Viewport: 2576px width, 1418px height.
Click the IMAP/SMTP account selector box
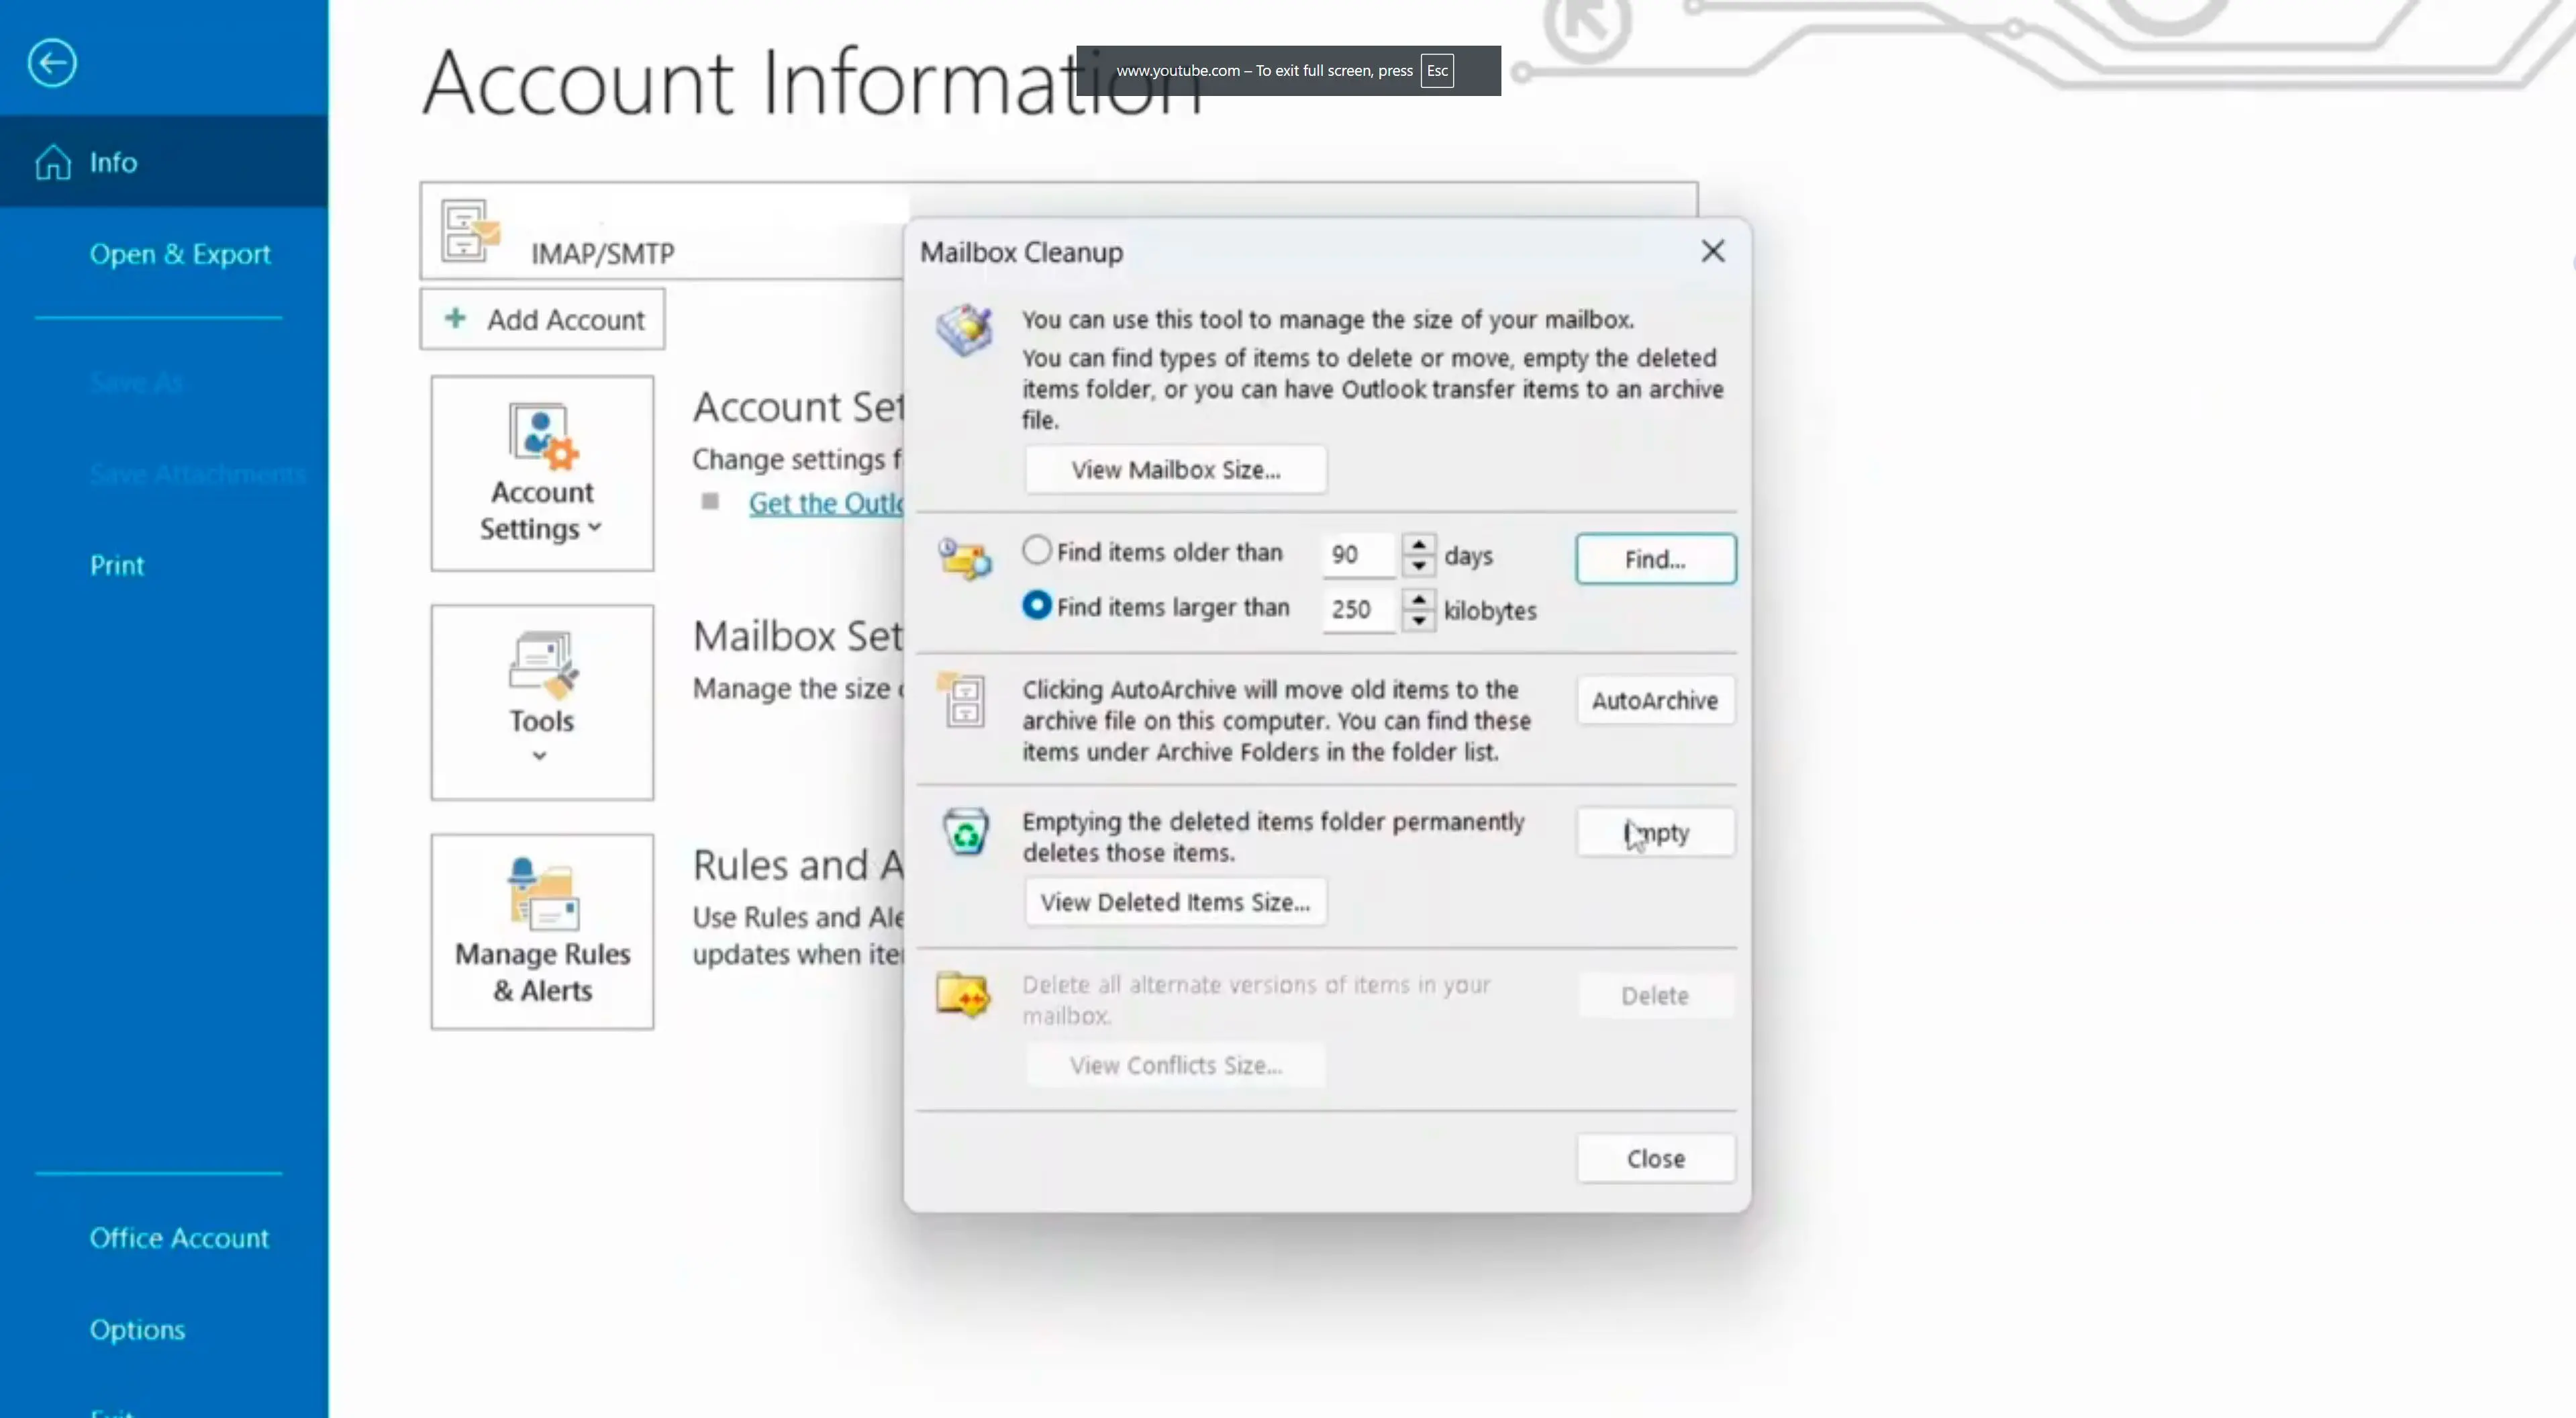(x=1059, y=230)
